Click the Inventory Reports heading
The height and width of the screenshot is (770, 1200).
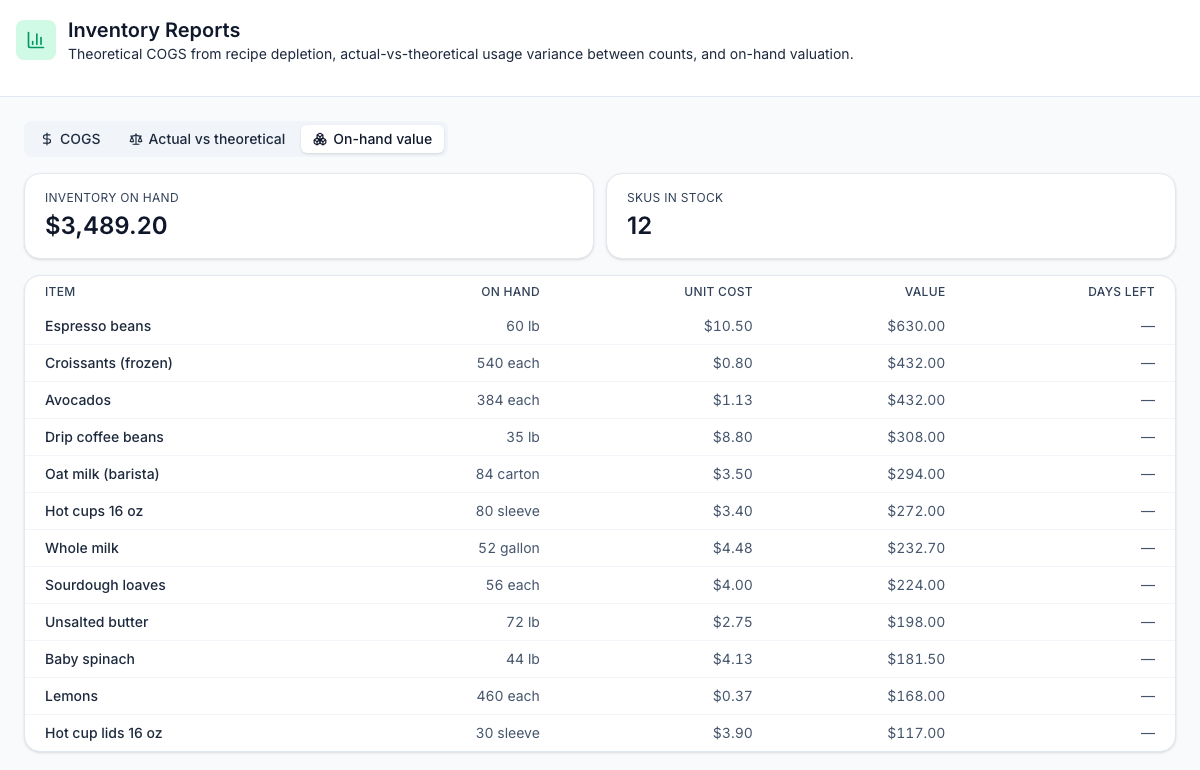[154, 30]
